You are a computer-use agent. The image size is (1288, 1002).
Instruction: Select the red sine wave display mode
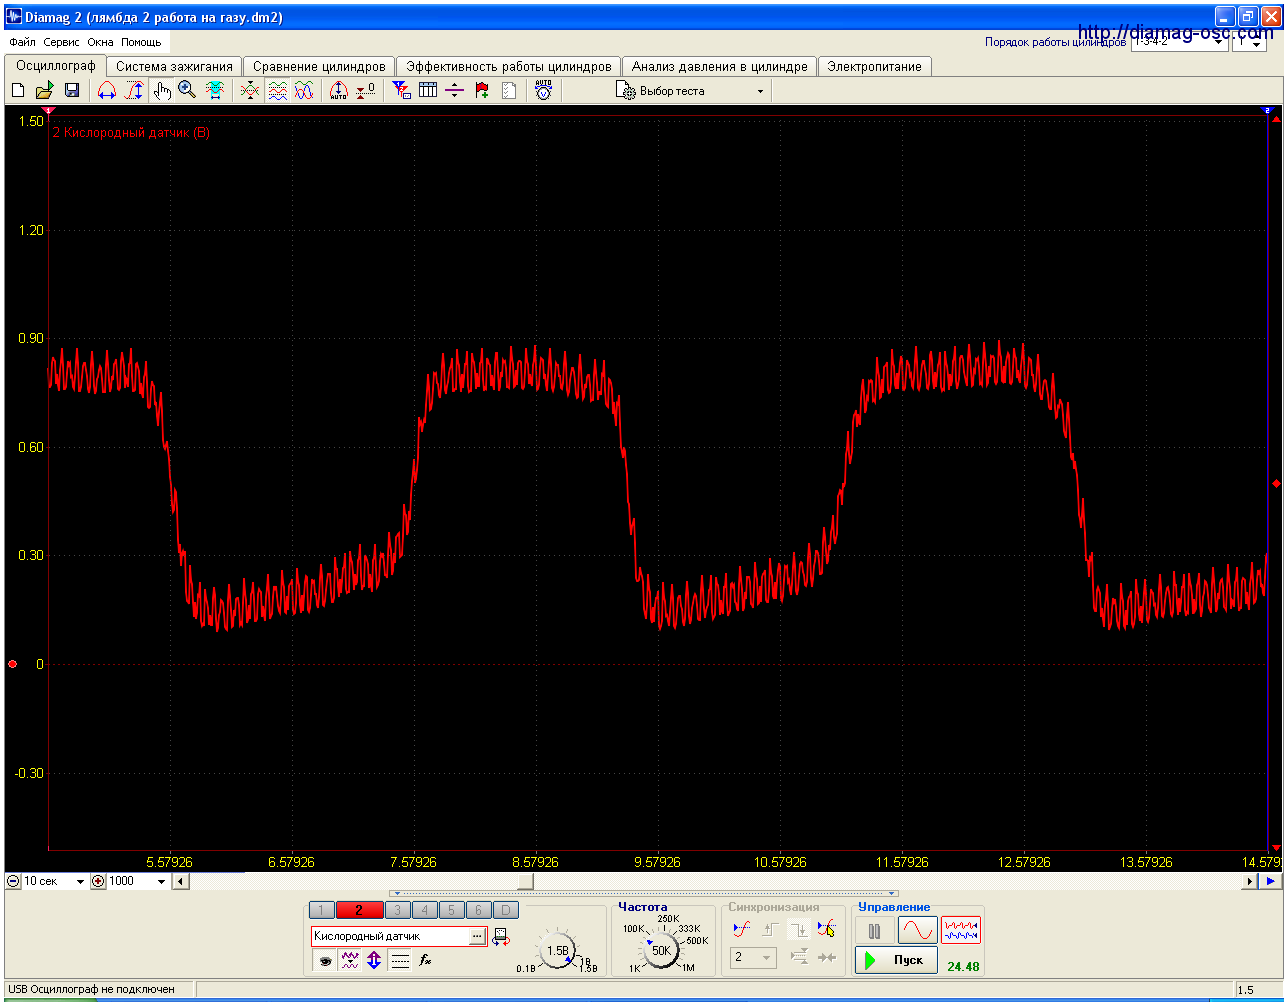[x=917, y=931]
